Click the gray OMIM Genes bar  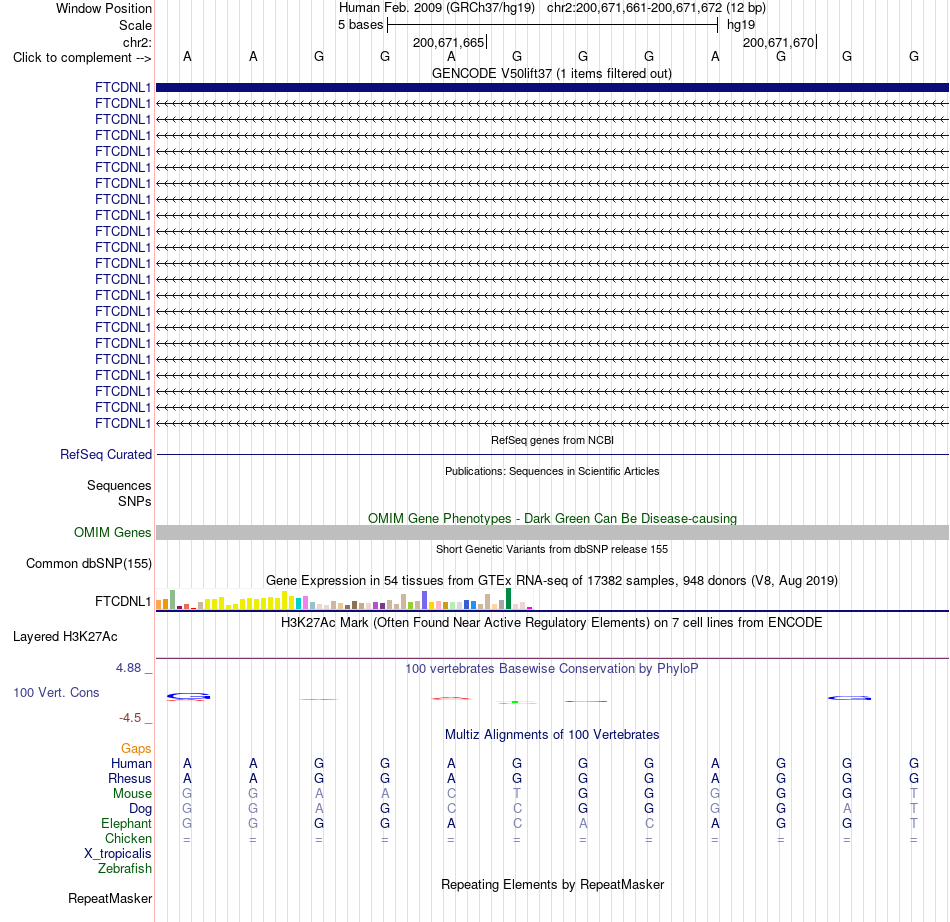[x=552, y=532]
